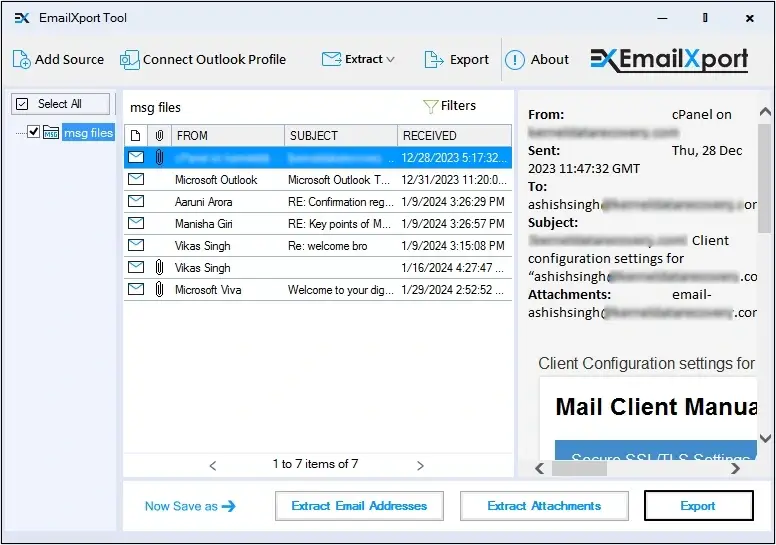This screenshot has width=776, height=545.
Task: Close the EmailXport Tool window
Action: 749,18
